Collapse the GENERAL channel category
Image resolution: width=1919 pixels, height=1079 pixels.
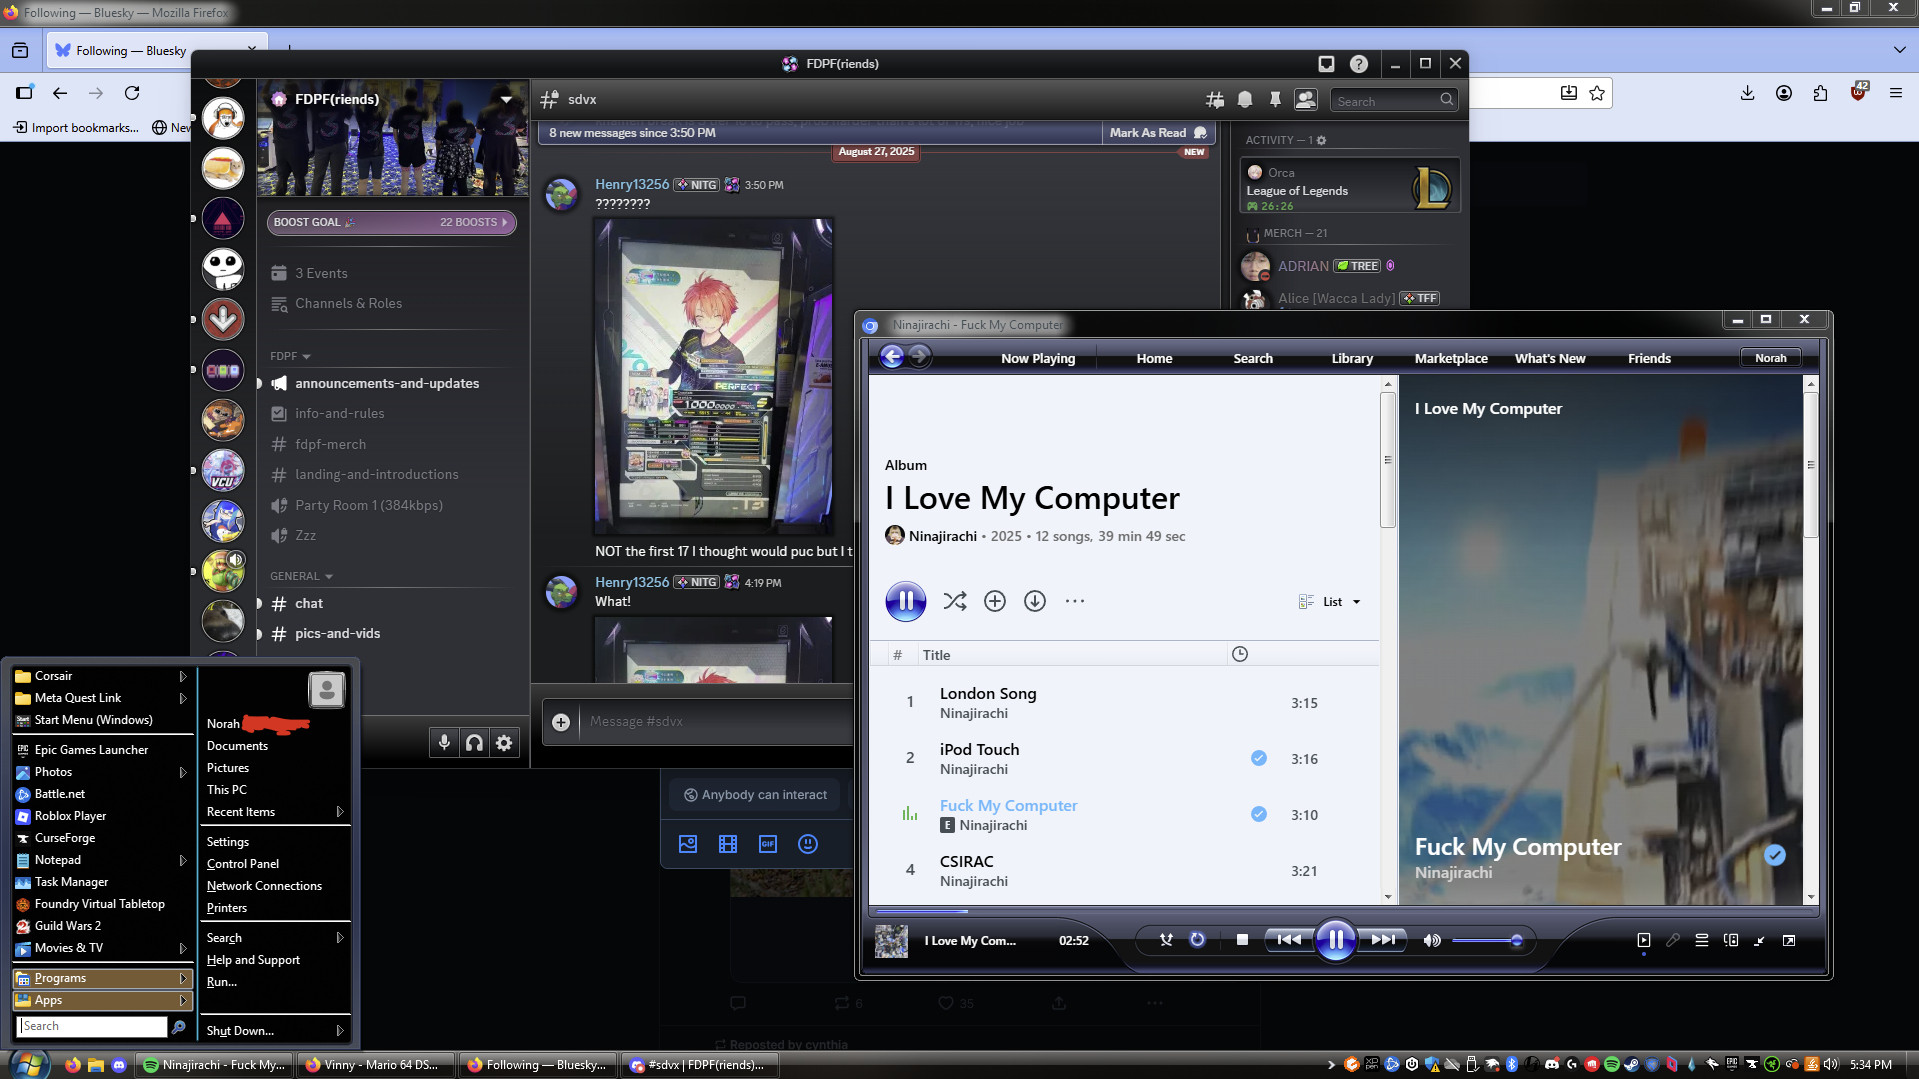click(x=301, y=576)
